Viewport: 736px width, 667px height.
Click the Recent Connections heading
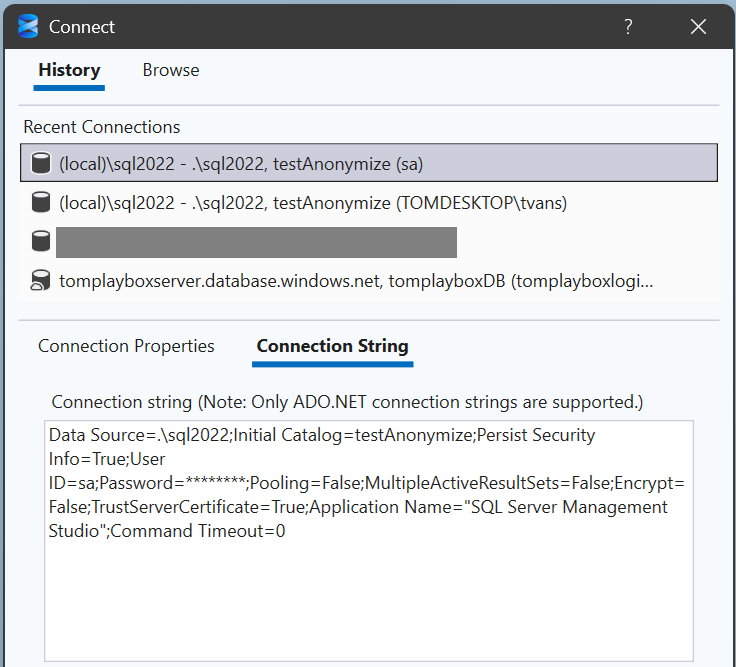[102, 127]
